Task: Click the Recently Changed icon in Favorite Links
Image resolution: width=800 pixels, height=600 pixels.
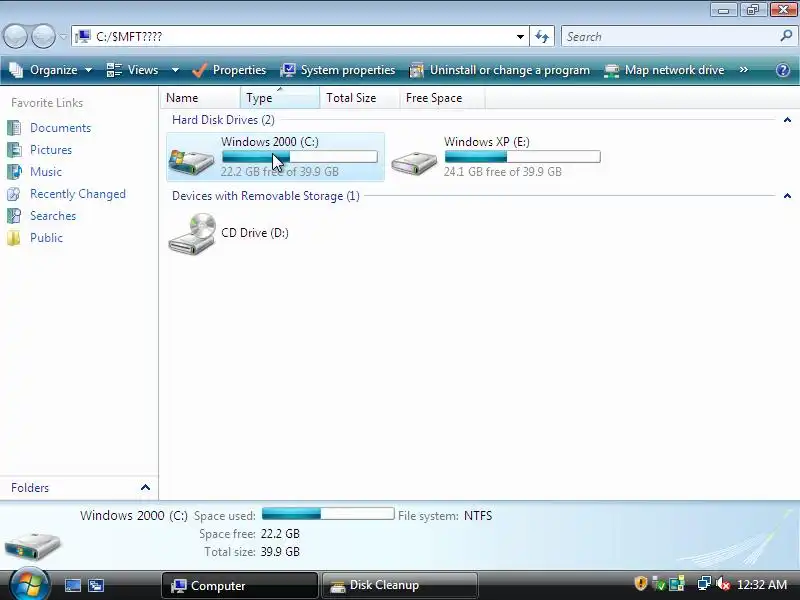Action: (14, 194)
